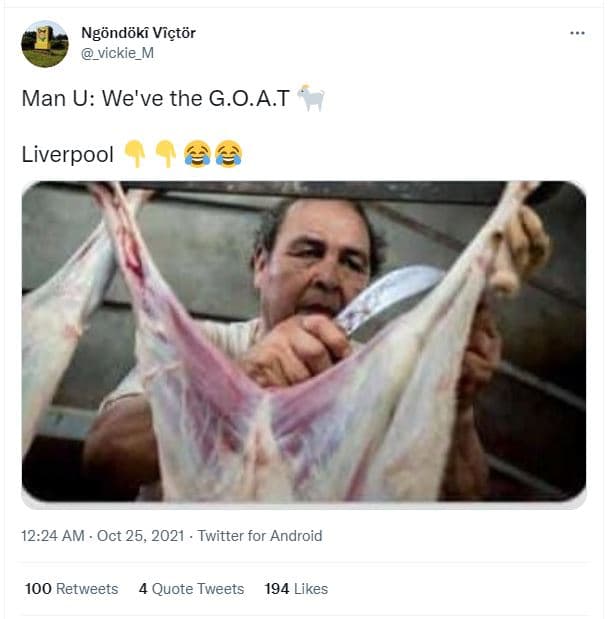This screenshot has width=614, height=619.
Task: View the 4 Quote Tweets
Action: pos(191,589)
